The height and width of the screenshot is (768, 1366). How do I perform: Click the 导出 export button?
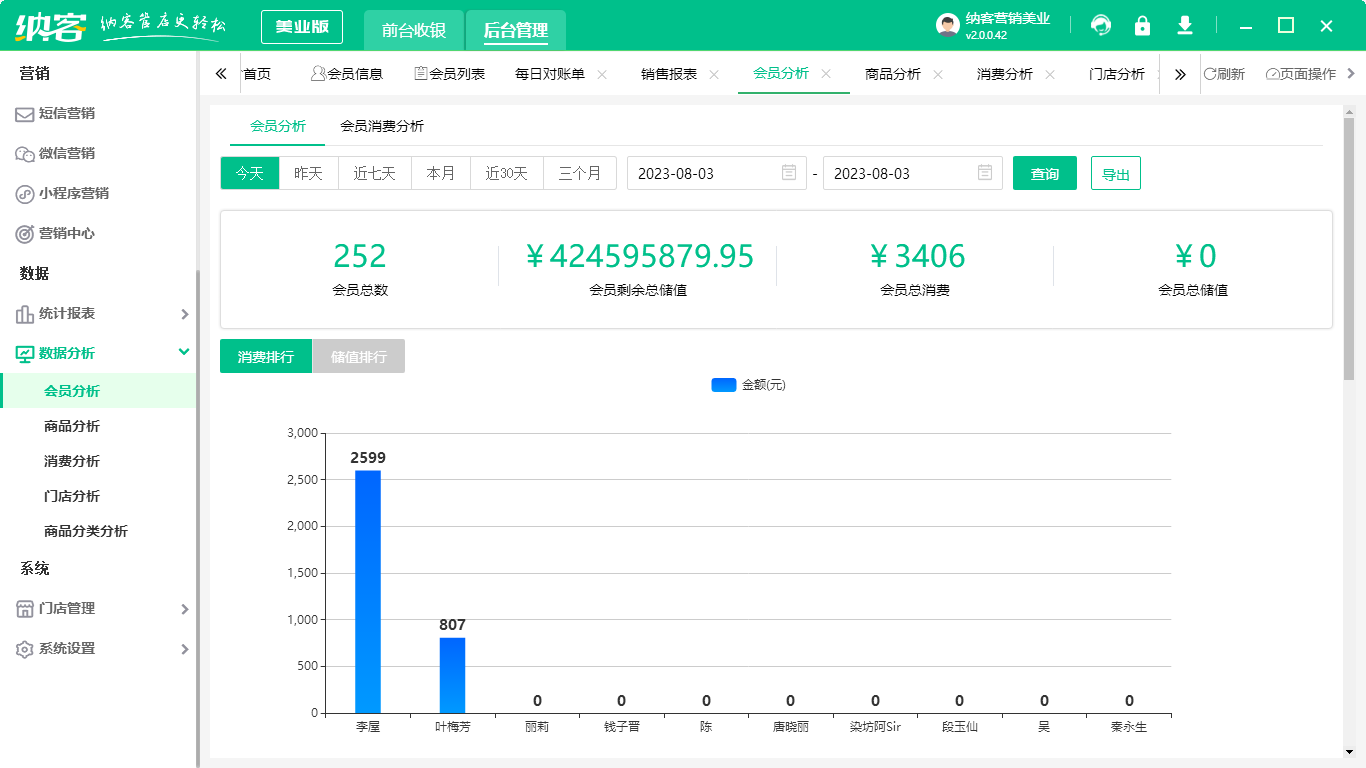[1115, 172]
